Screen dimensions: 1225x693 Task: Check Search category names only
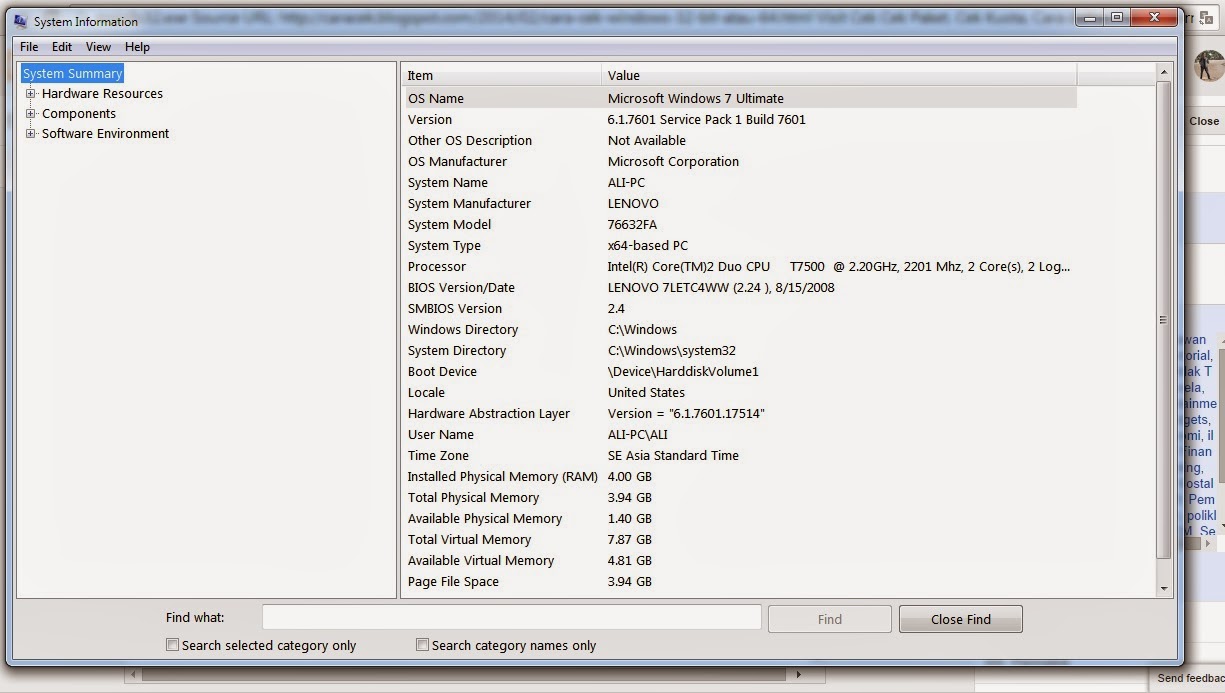click(423, 645)
